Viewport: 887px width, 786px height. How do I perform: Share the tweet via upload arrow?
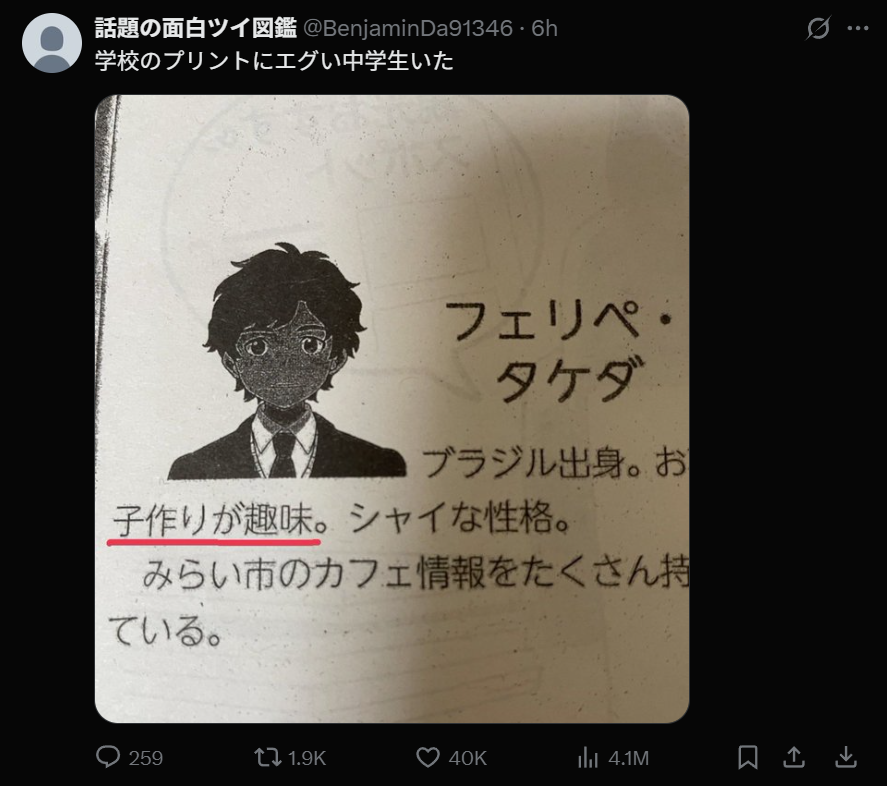tap(794, 757)
